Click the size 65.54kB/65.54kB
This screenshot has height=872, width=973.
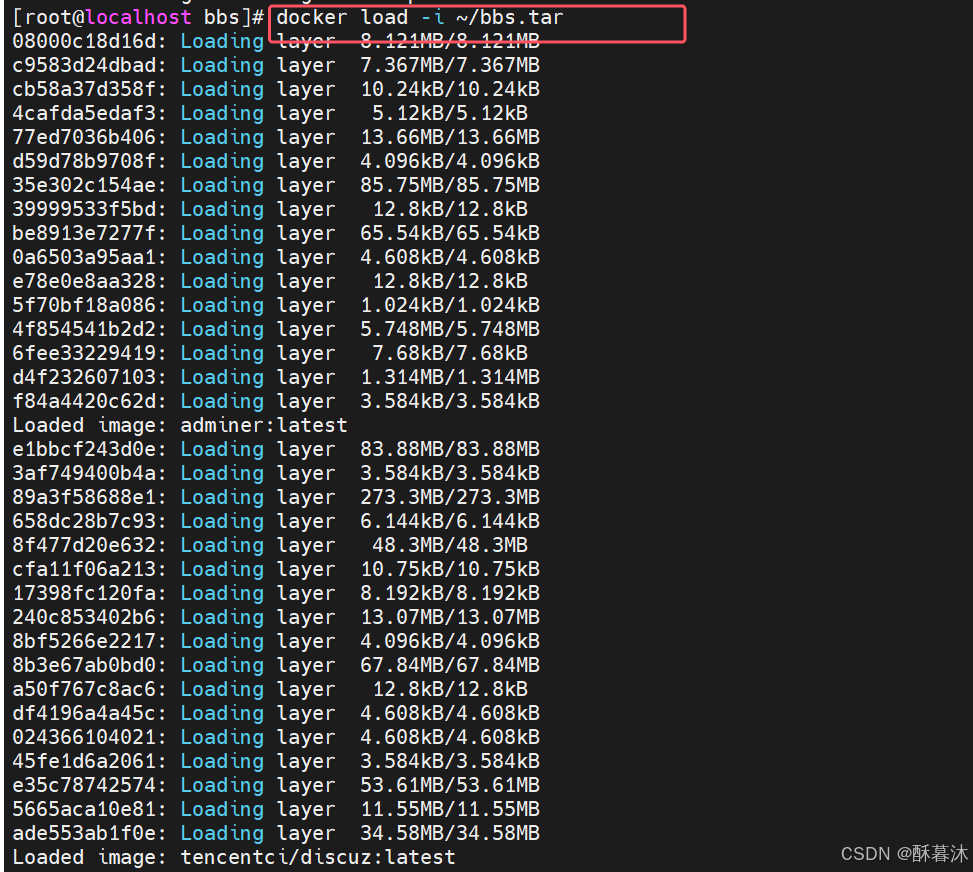coord(450,233)
